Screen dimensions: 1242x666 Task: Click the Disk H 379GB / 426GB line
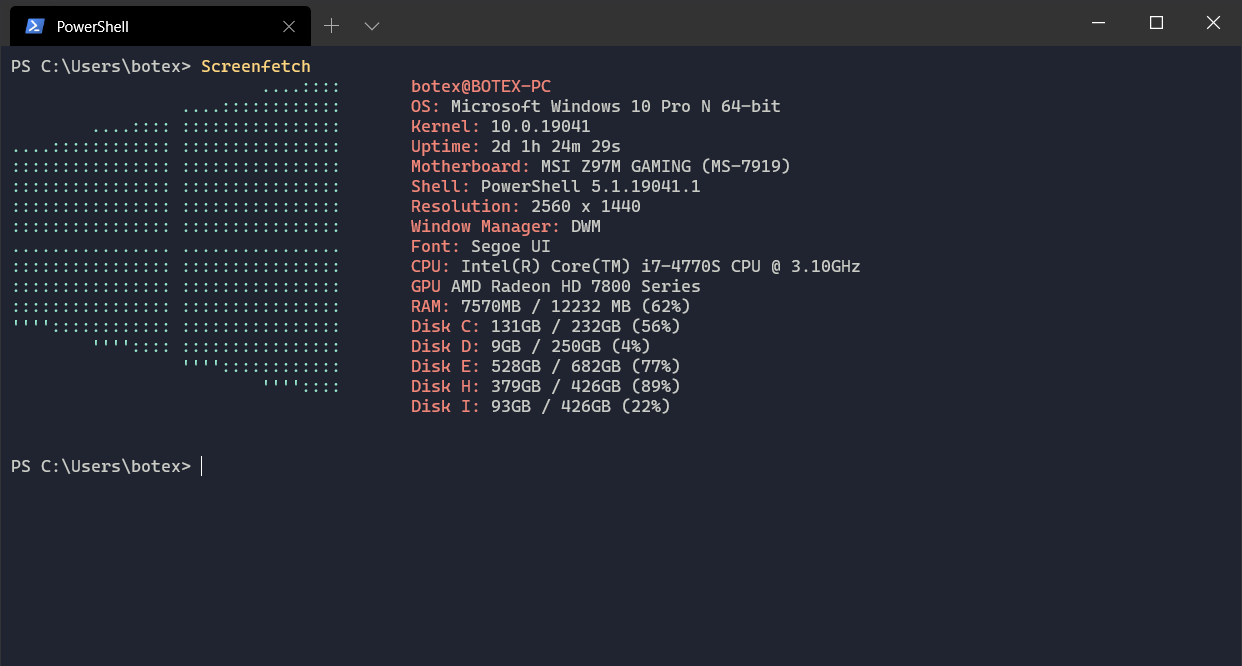coord(546,387)
